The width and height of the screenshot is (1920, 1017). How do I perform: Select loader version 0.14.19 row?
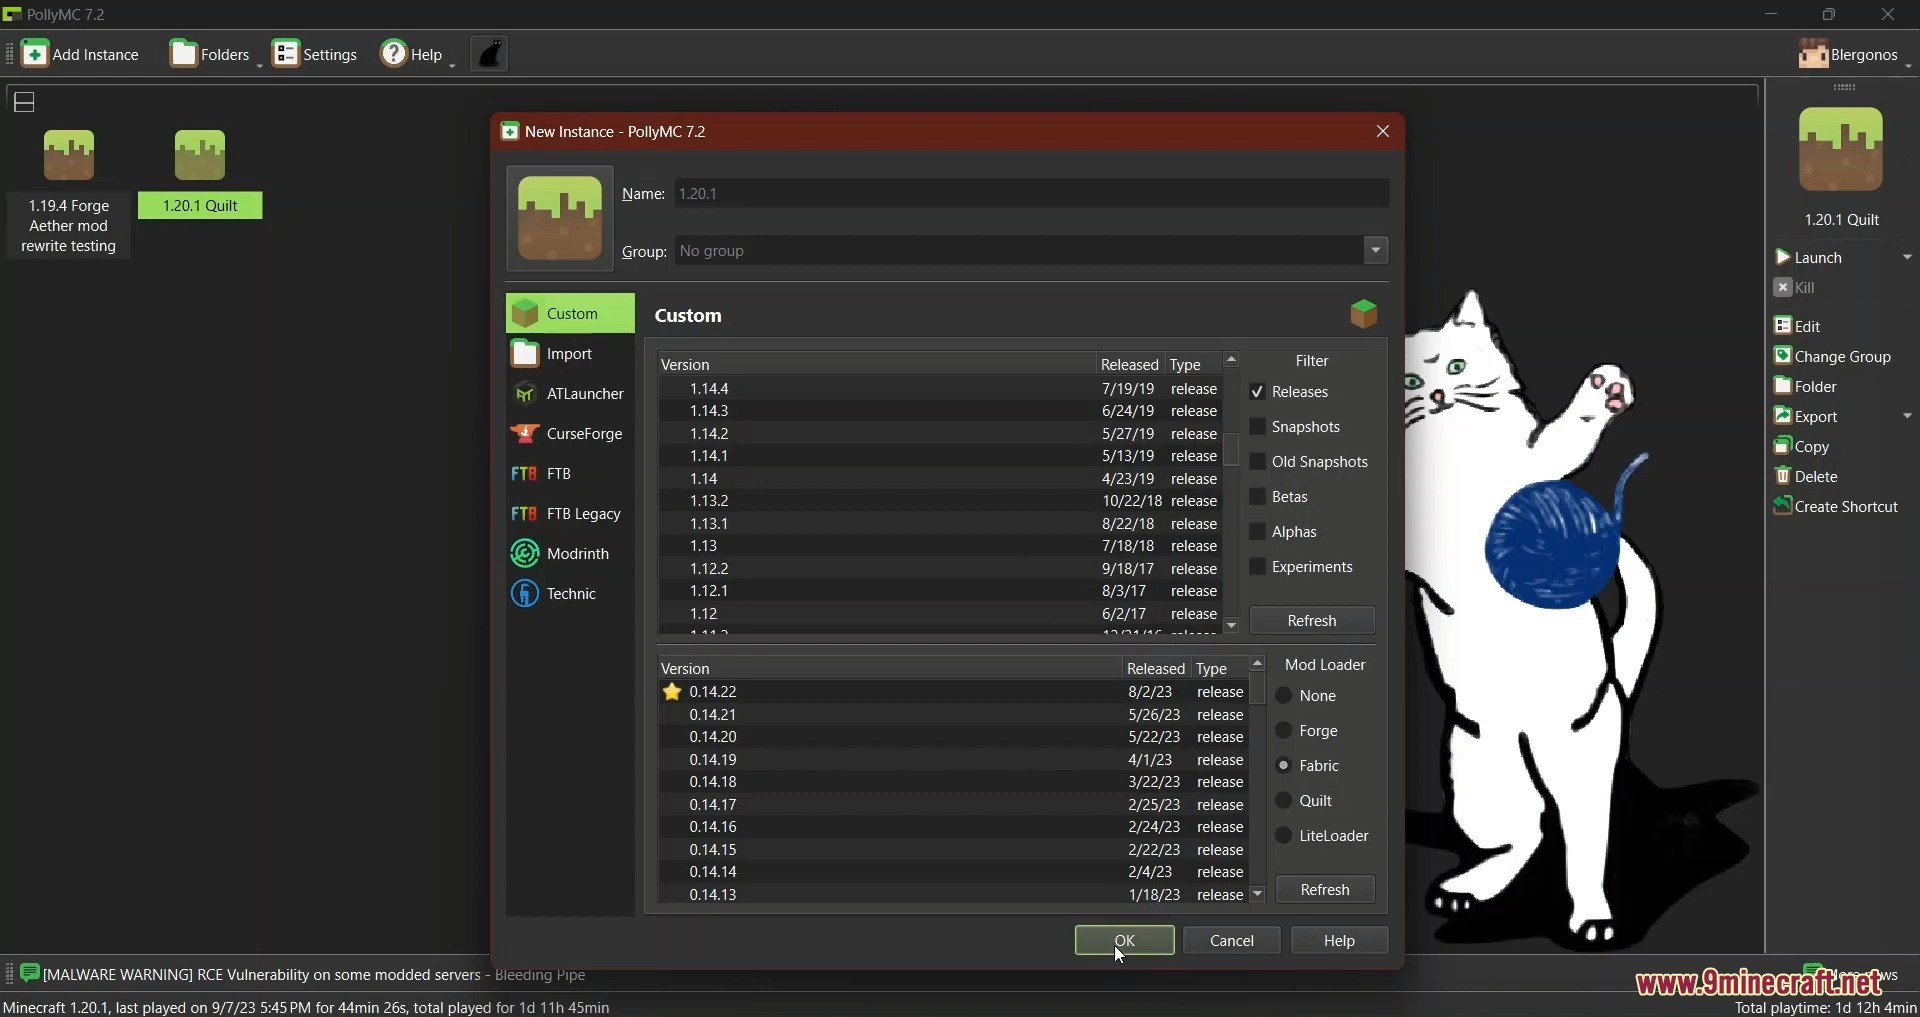tap(953, 761)
